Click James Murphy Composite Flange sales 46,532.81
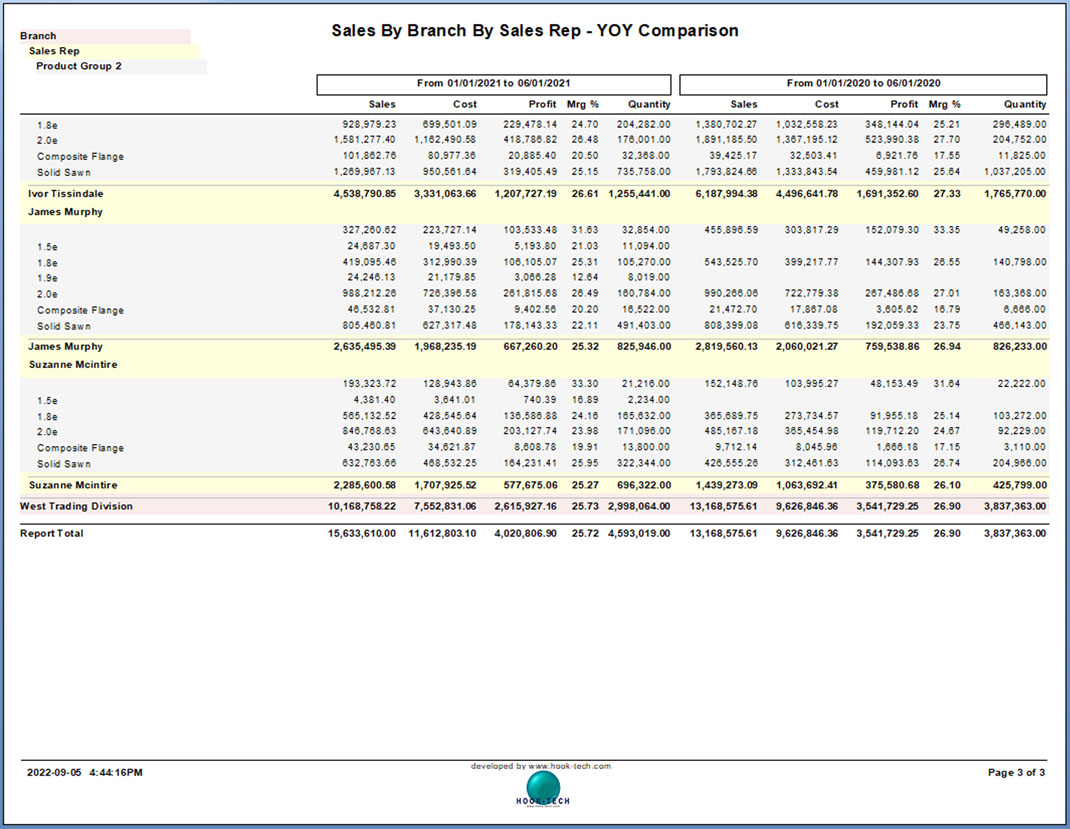1070x829 pixels. (371, 310)
